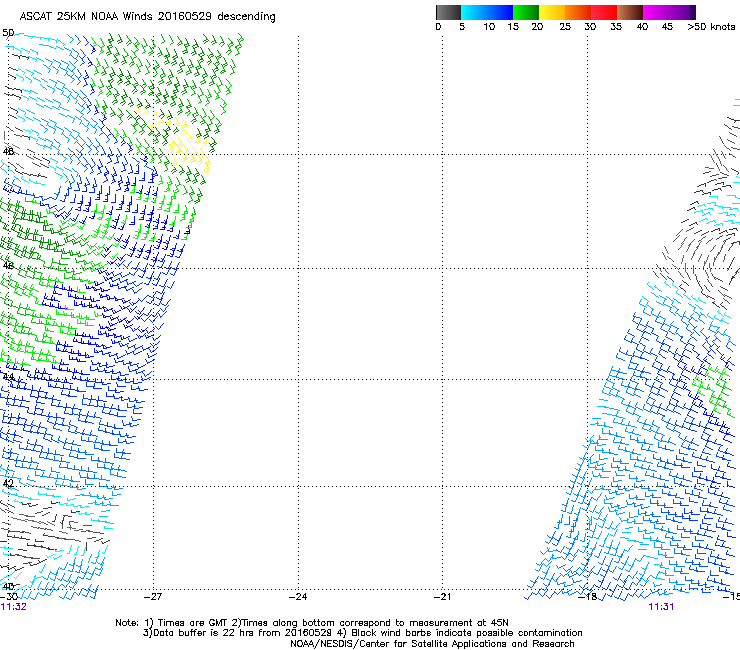Screen dimensions: 740x650
Task: Click the '44' latitude label on the left axis
Action: [x=8, y=377]
